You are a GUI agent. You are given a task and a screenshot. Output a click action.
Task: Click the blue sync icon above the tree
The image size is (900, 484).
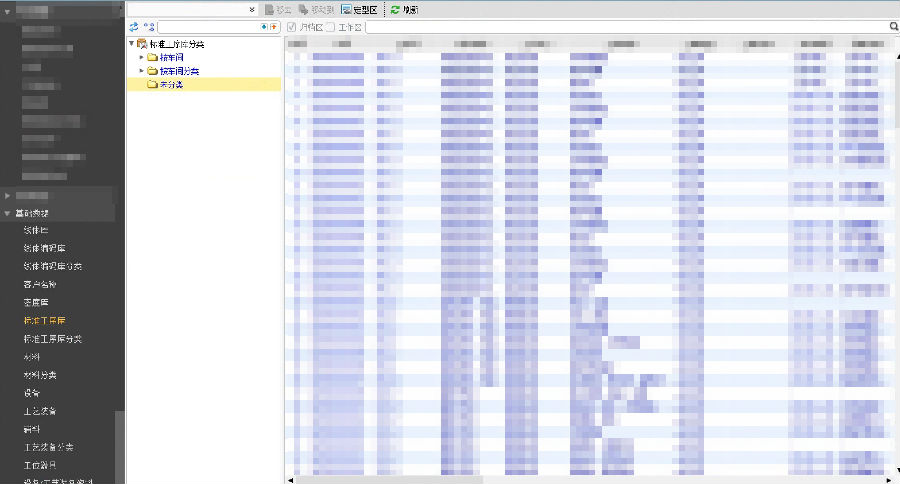pyautogui.click(x=133, y=27)
